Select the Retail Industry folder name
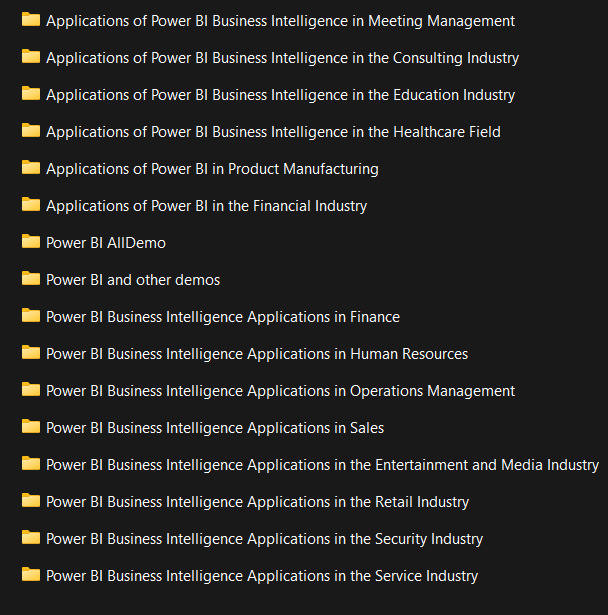 pos(258,502)
